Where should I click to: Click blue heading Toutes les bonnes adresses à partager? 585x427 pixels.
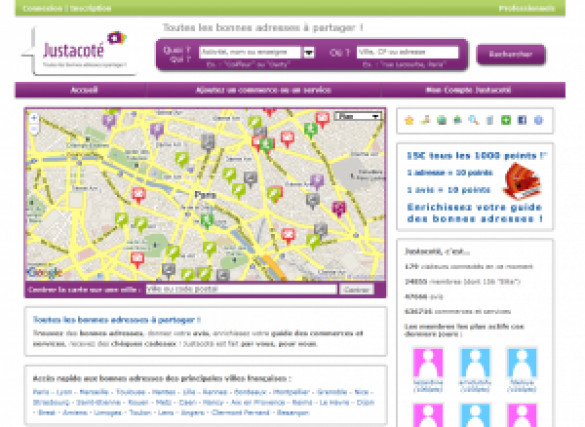click(117, 320)
